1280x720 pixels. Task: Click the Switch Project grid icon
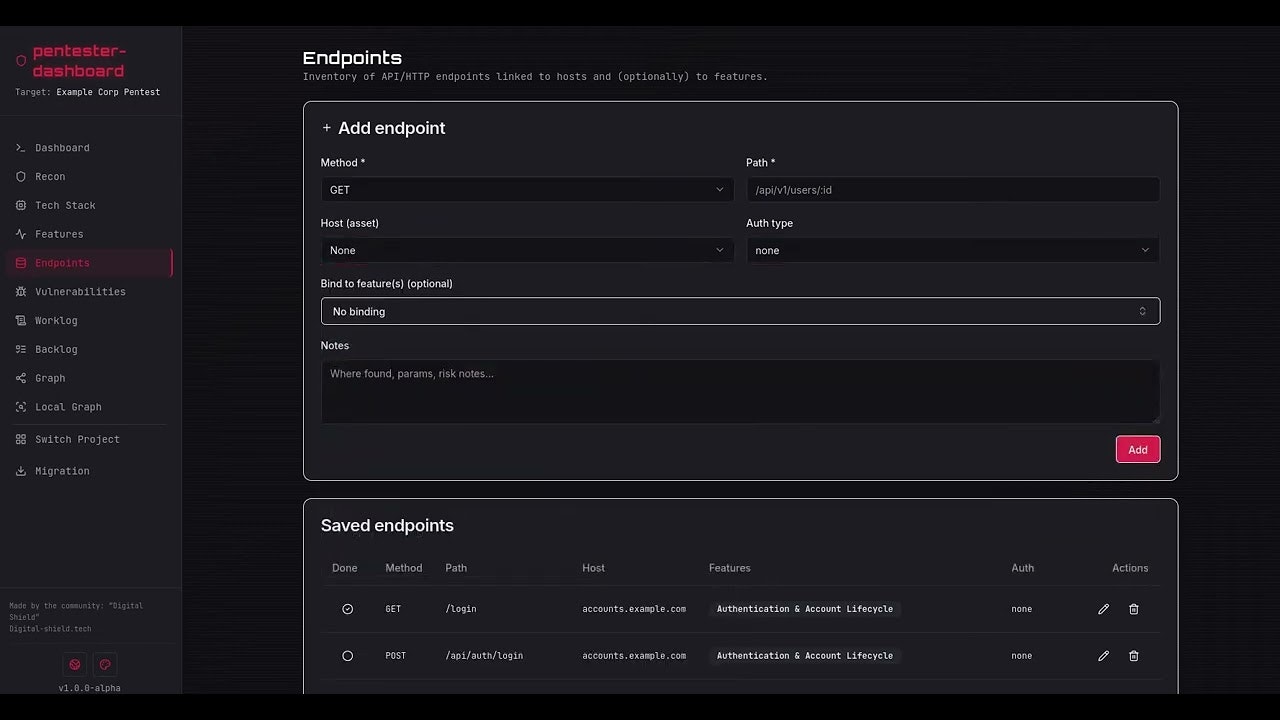point(21,439)
